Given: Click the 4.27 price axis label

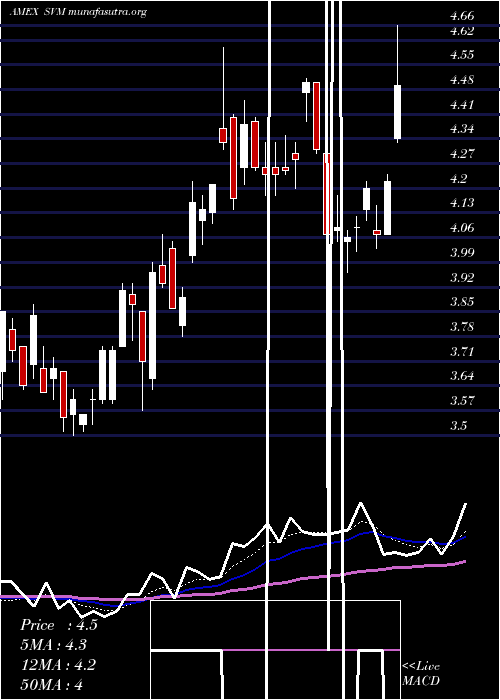Looking at the screenshot, I should tap(462, 154).
